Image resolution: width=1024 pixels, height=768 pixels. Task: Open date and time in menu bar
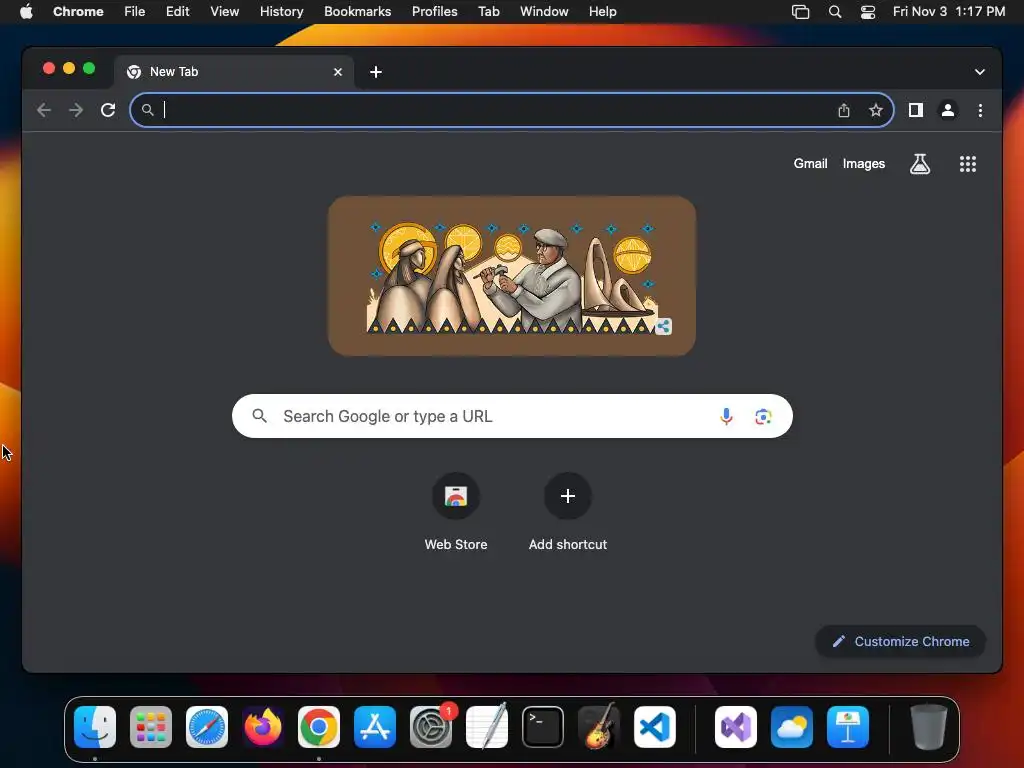pos(948,12)
